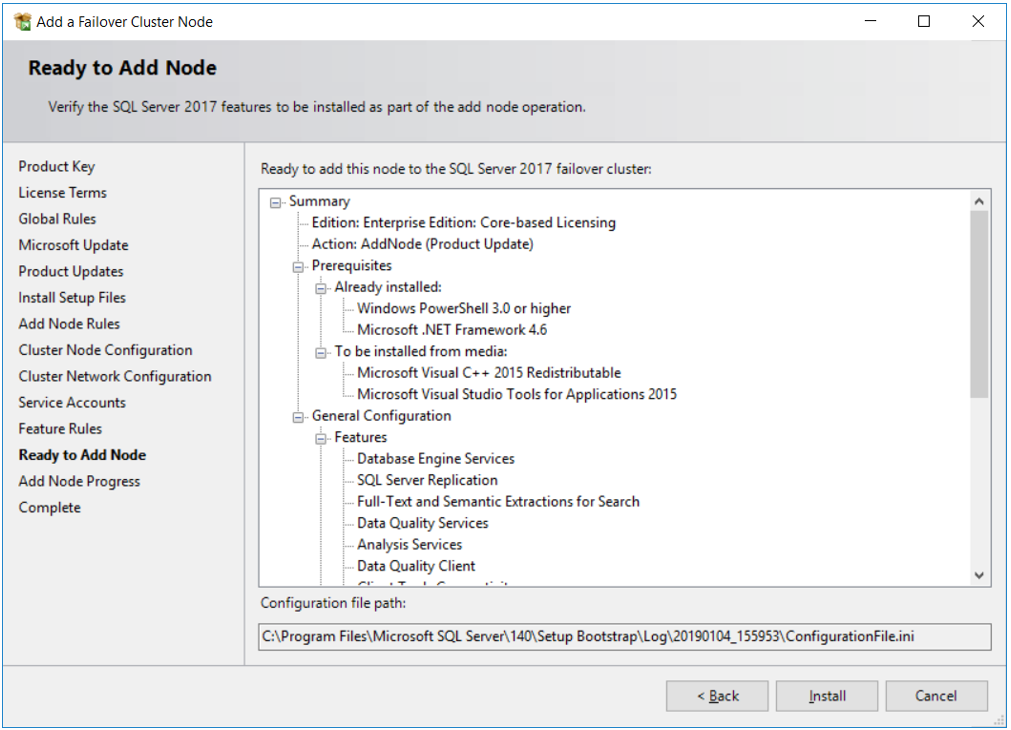Select the Install Setup Files step

pos(72,298)
